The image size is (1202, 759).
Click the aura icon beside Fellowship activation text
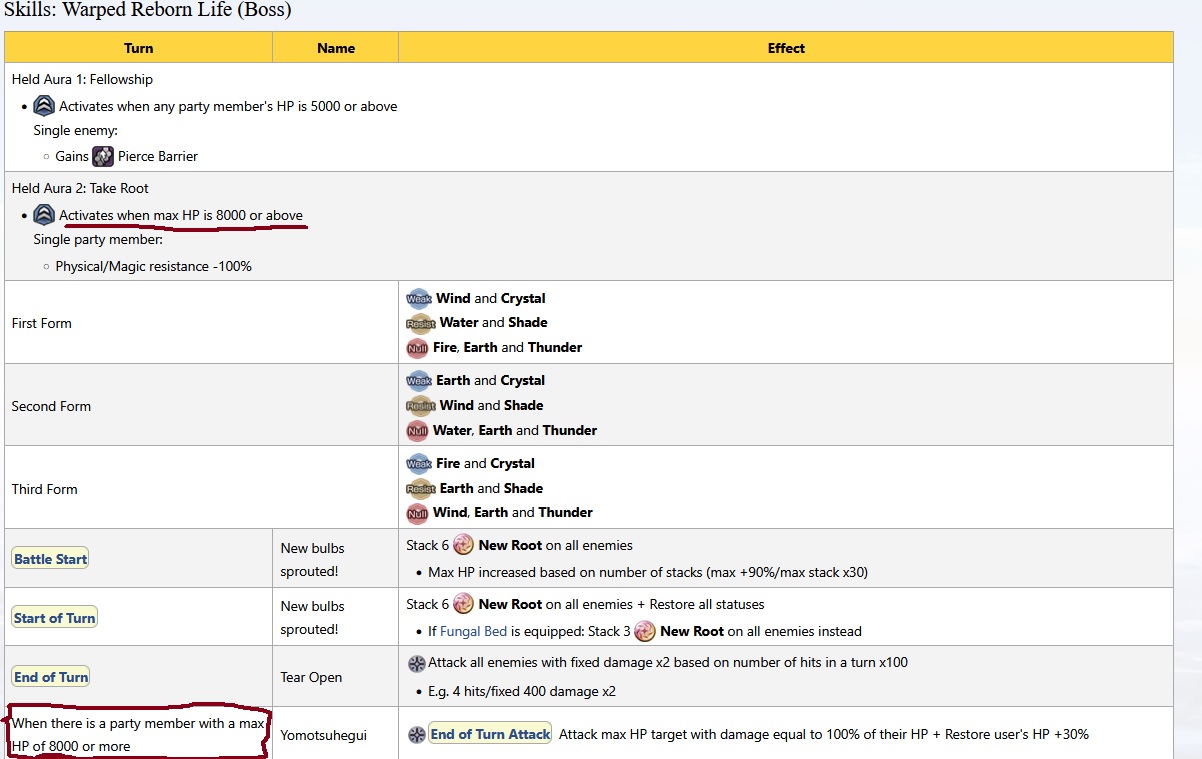point(44,106)
